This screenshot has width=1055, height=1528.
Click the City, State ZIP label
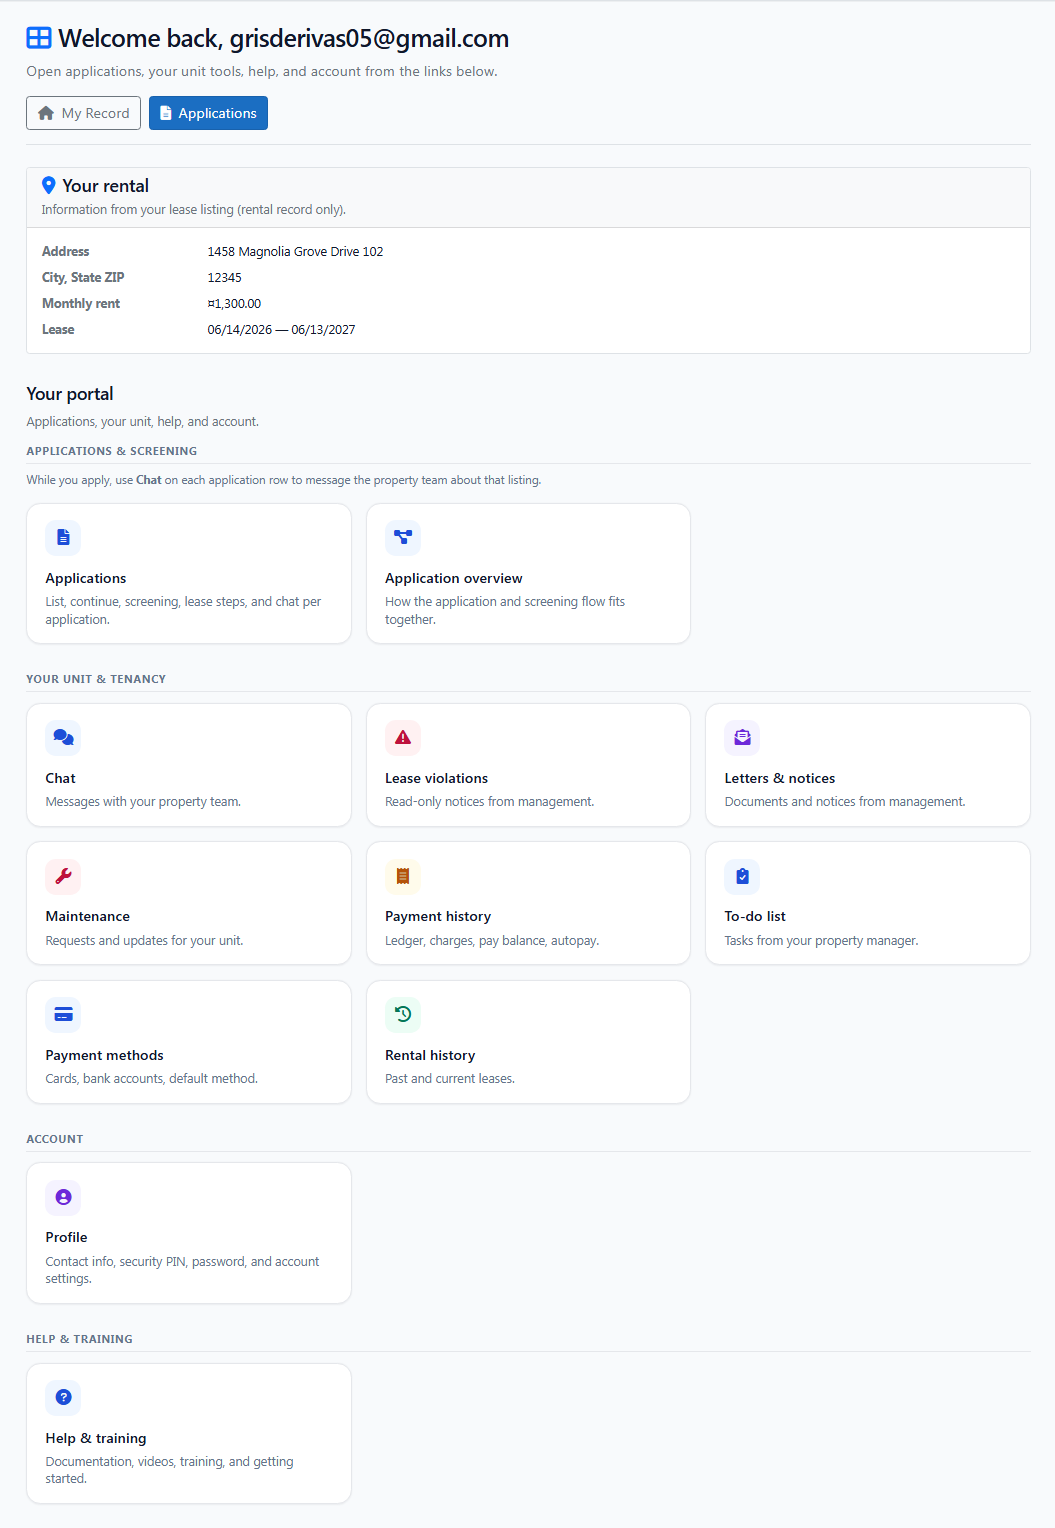click(83, 277)
